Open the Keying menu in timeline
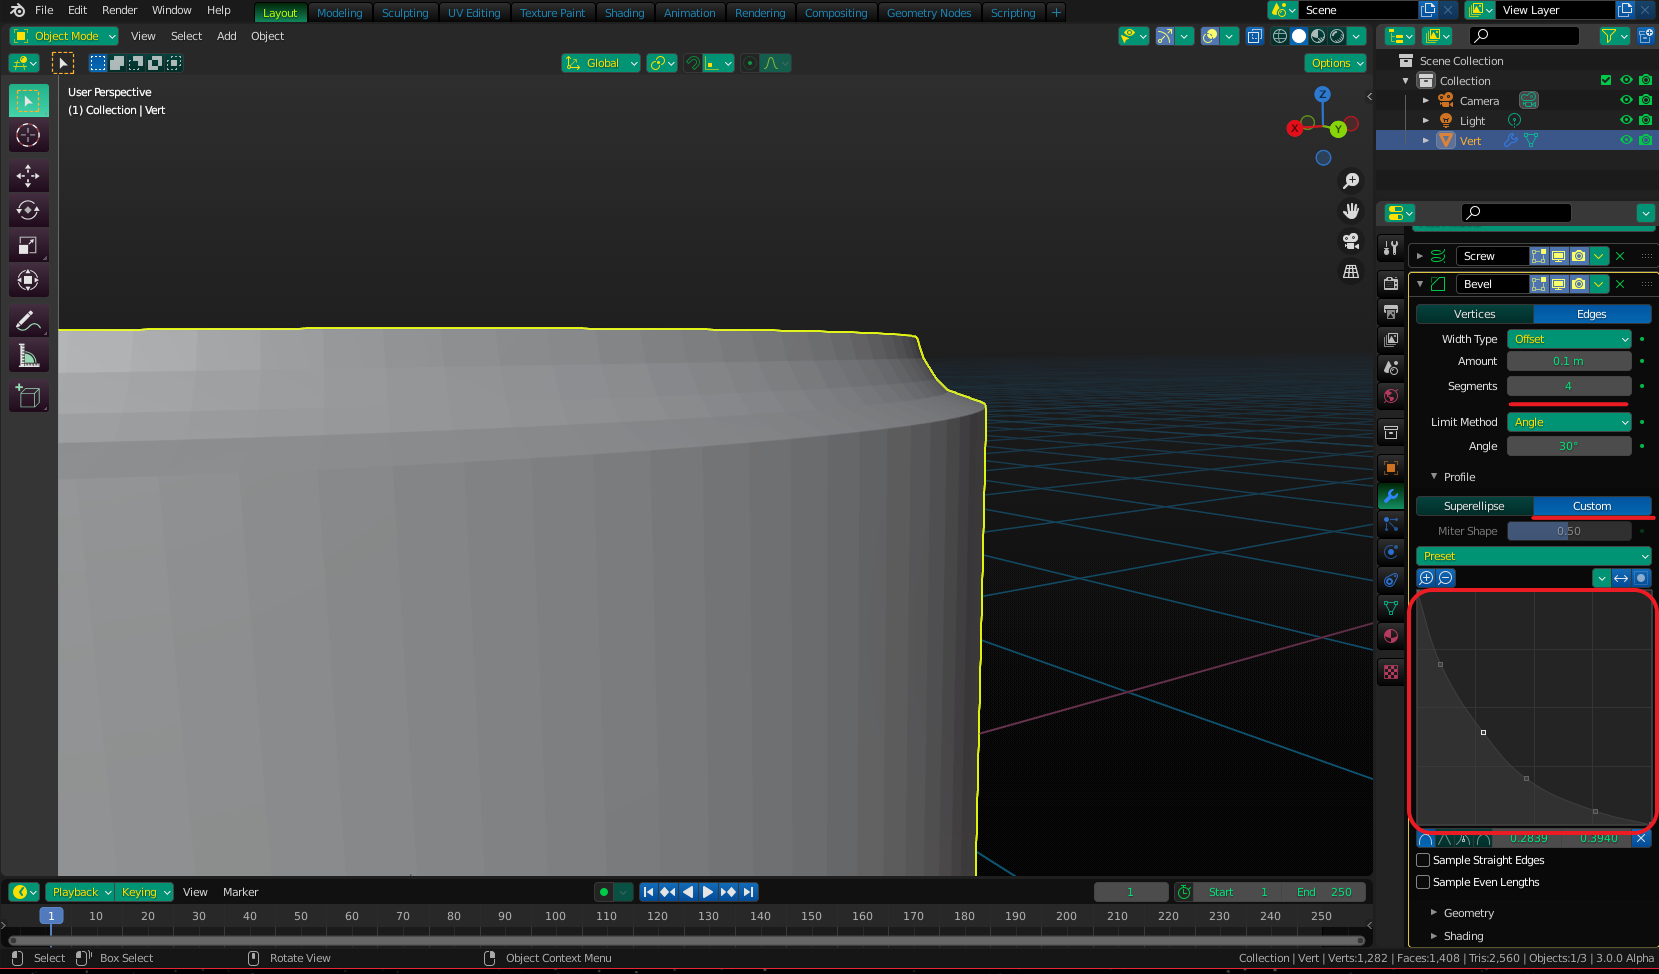1659x974 pixels. (x=145, y=892)
